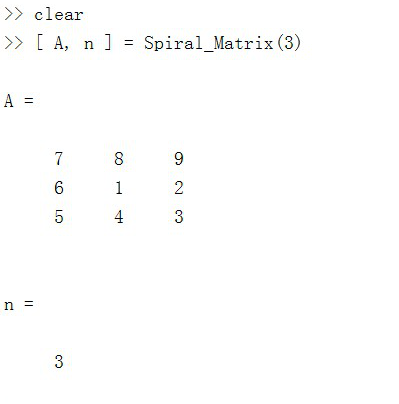Image resolution: width=399 pixels, height=404 pixels.
Task: Select matrix value 2 in A
Action: [179, 187]
